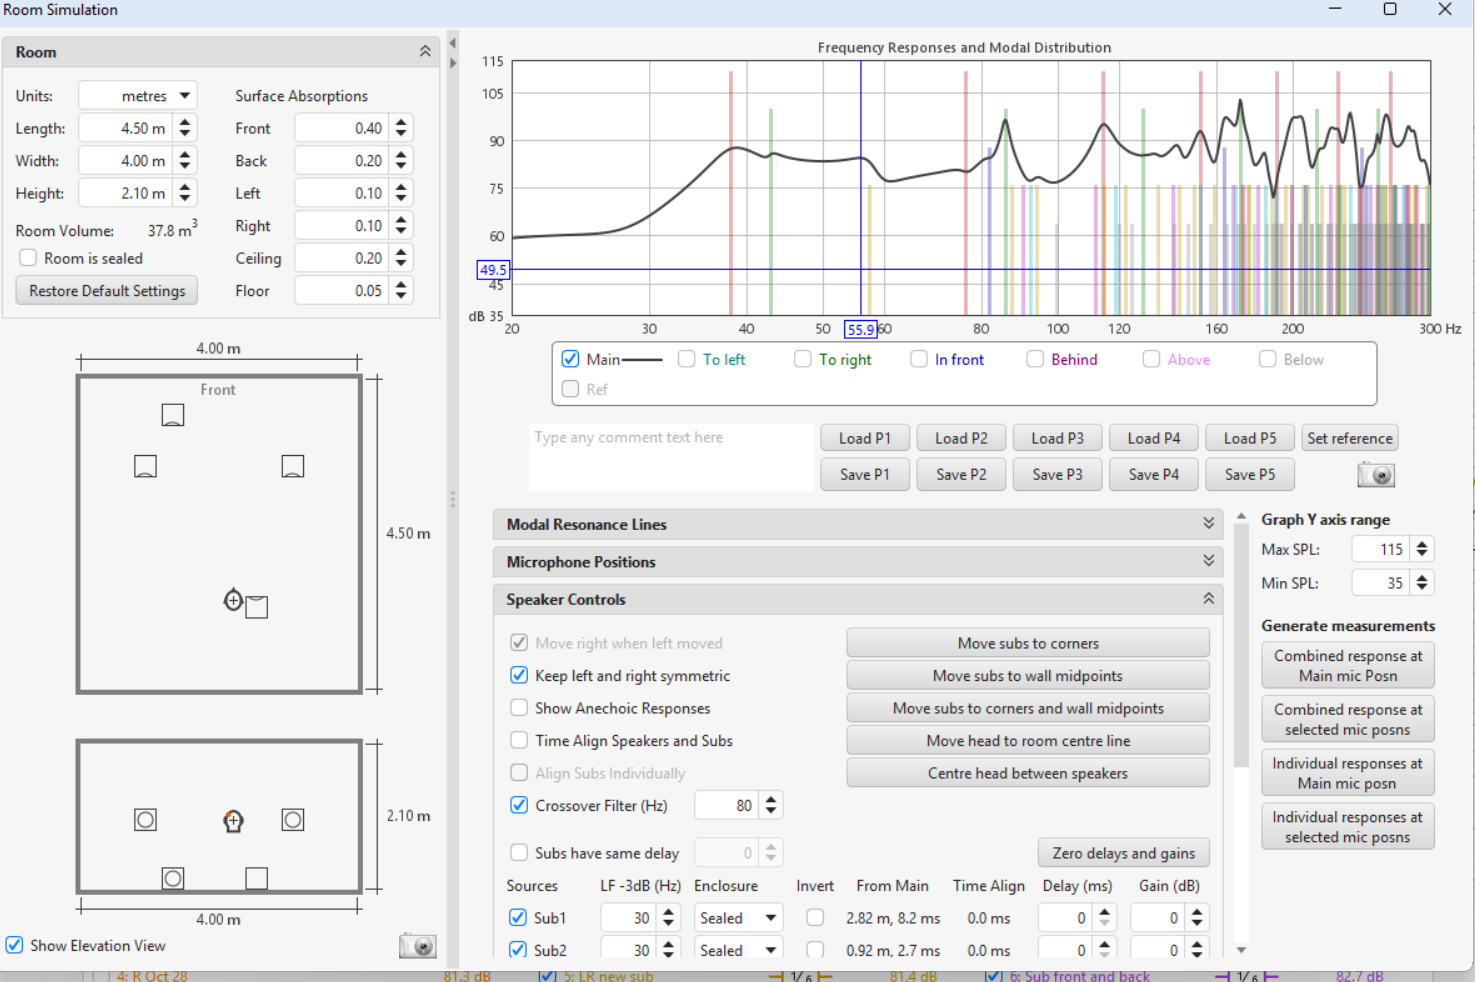Tick the Room is sealed checkbox
Viewport: 1475px width, 982px height.
[x=28, y=258]
